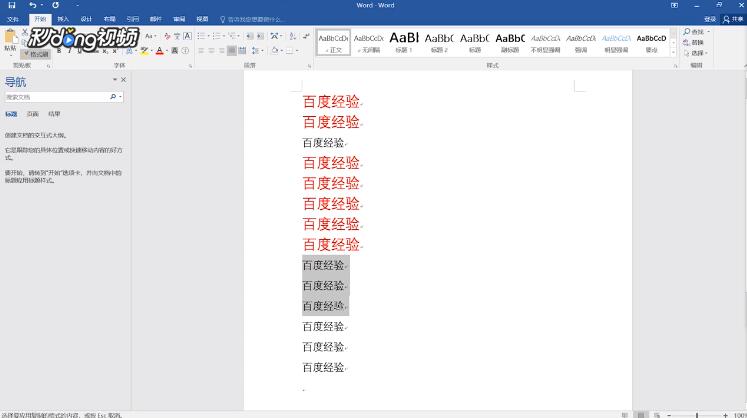Apply the 标题 1 (Heading 1) style
The width and height of the screenshot is (747, 418).
point(404,42)
